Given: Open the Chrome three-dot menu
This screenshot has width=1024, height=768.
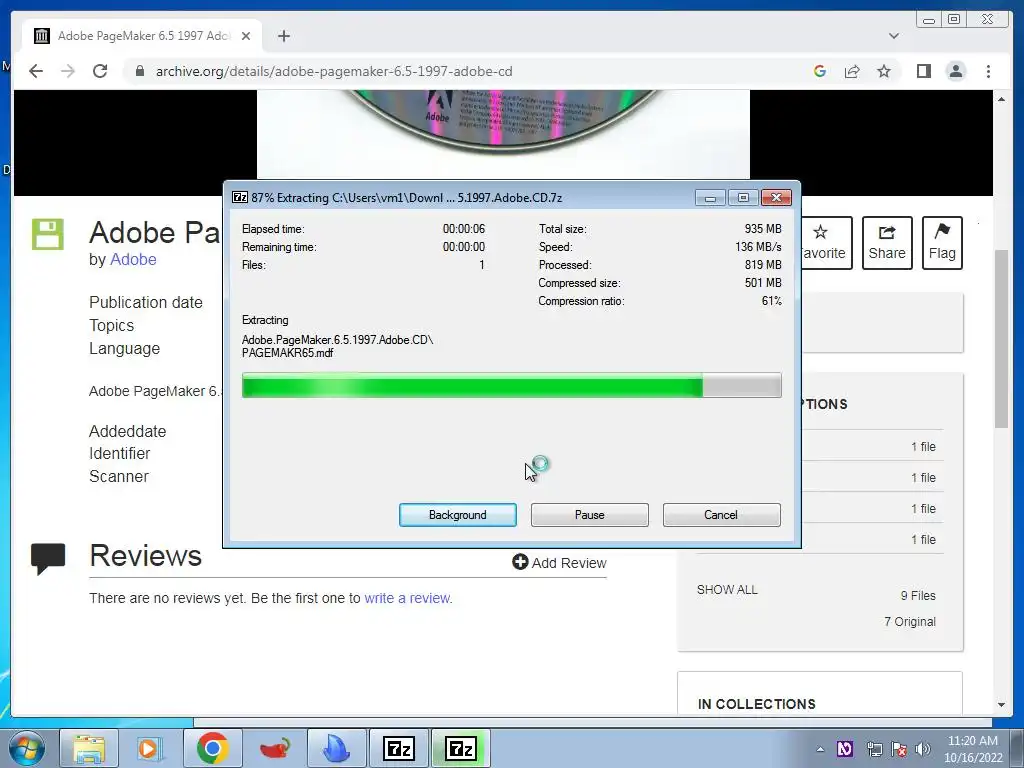Looking at the screenshot, I should point(988,71).
